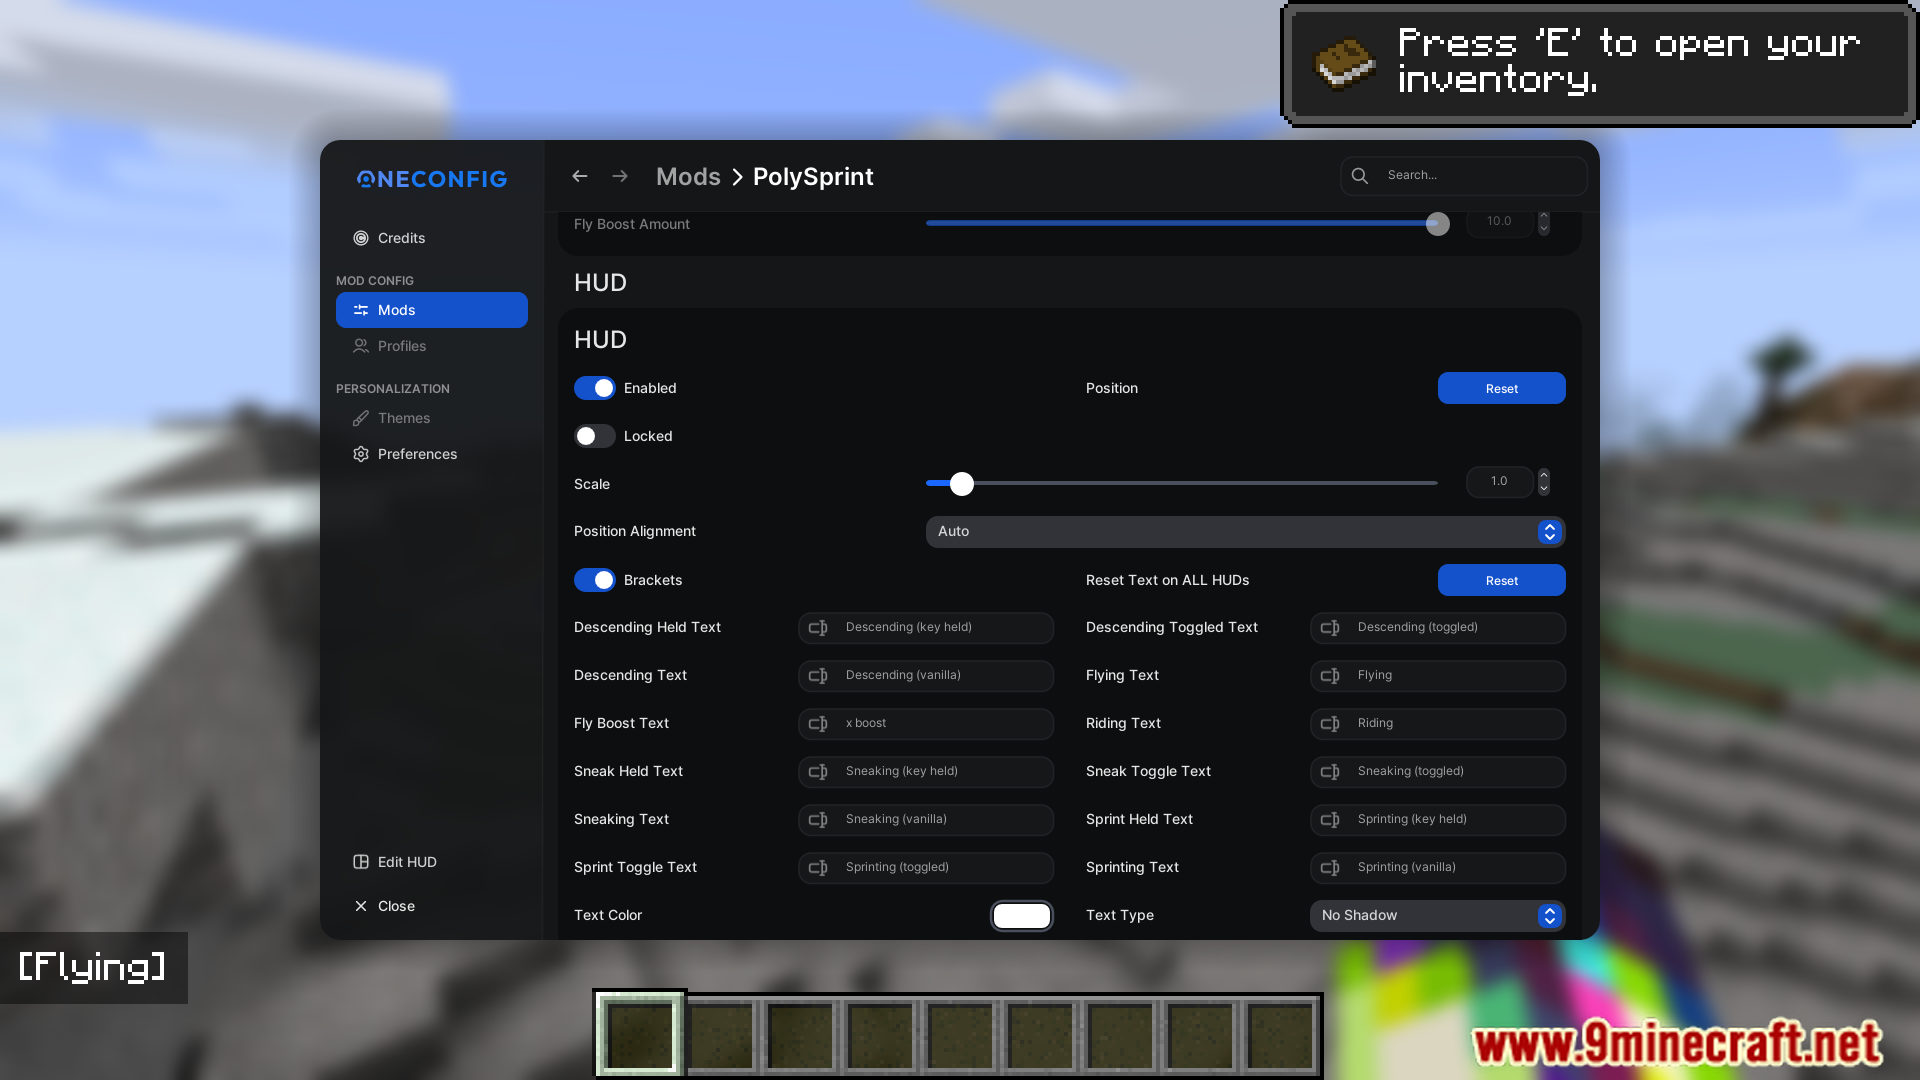Open Edit HUD mode
The image size is (1920, 1080).
pyautogui.click(x=432, y=862)
